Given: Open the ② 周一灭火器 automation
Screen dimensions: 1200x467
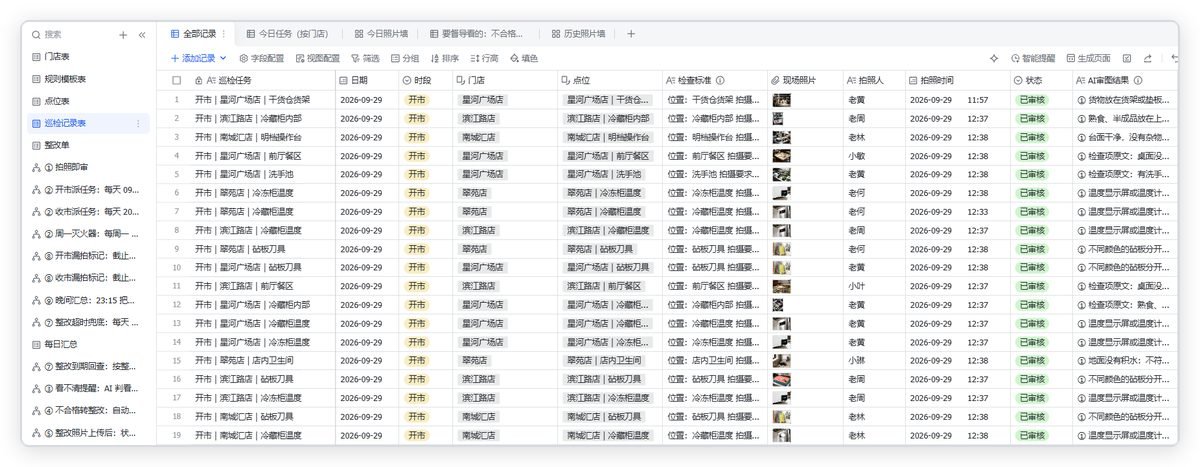Looking at the screenshot, I should click(x=86, y=233).
